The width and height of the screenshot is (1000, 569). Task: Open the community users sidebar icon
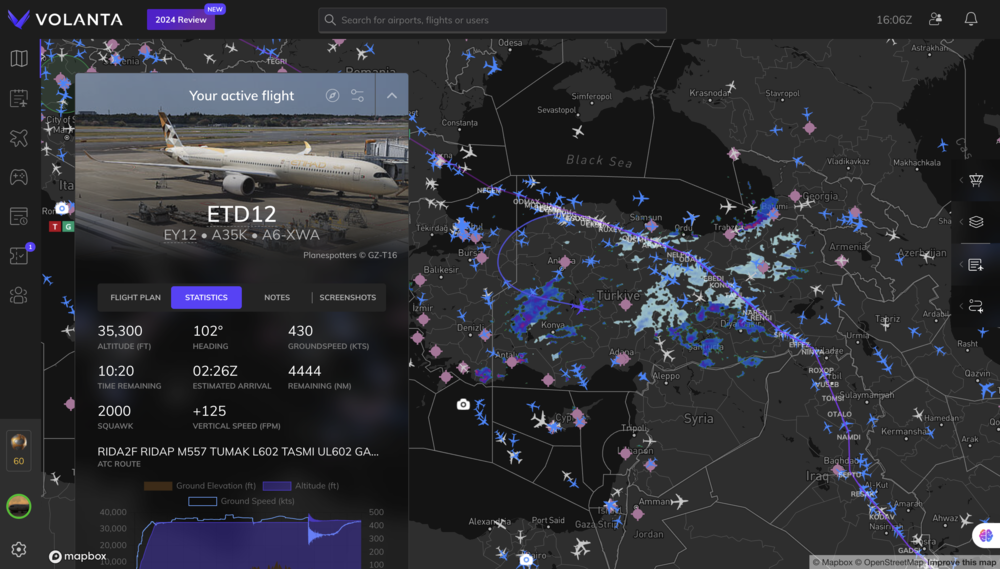click(19, 295)
